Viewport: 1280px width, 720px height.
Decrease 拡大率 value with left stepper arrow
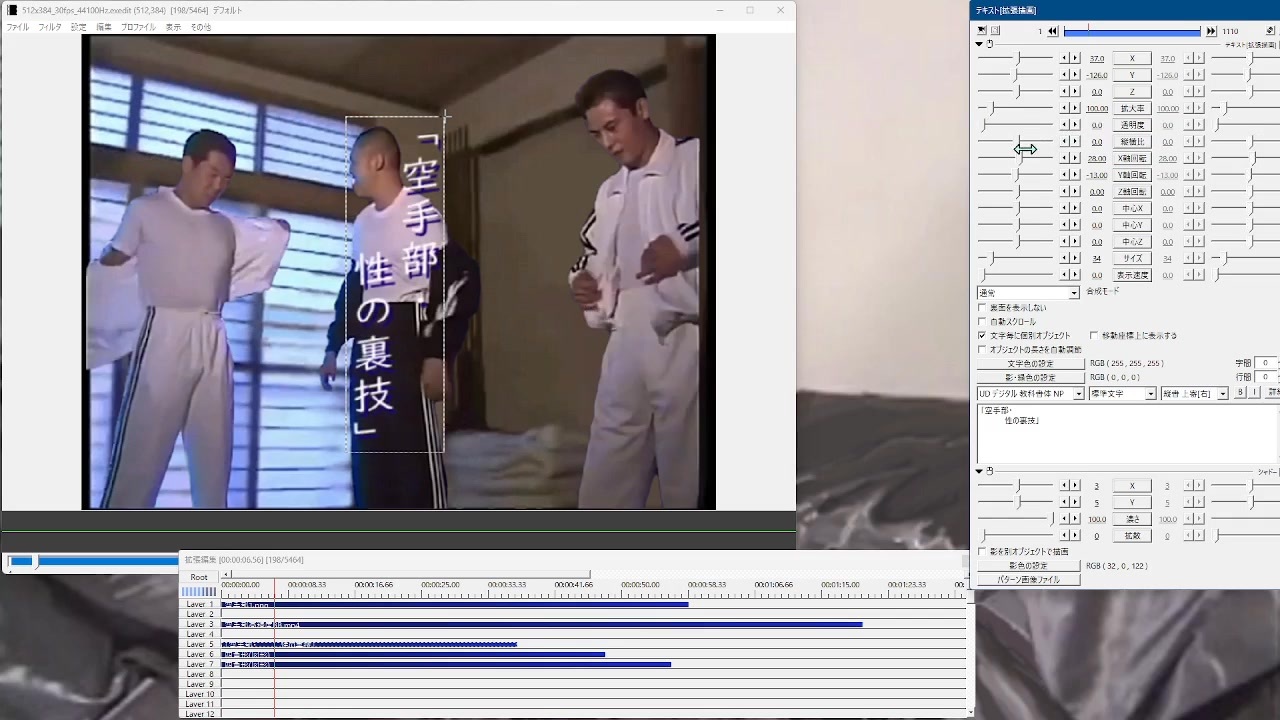pyautogui.click(x=1065, y=109)
